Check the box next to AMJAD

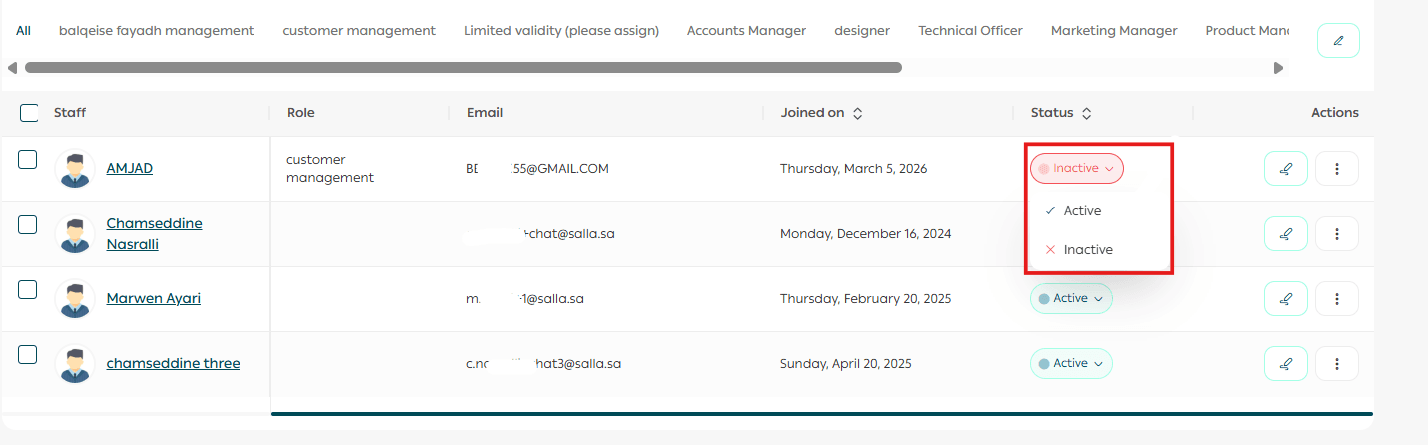coord(28,159)
